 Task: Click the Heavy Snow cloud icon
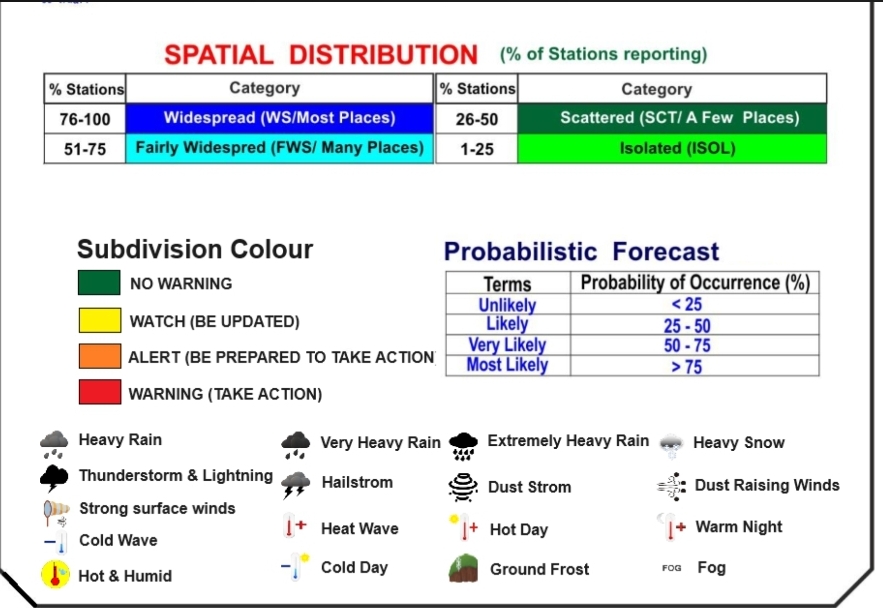click(671, 443)
